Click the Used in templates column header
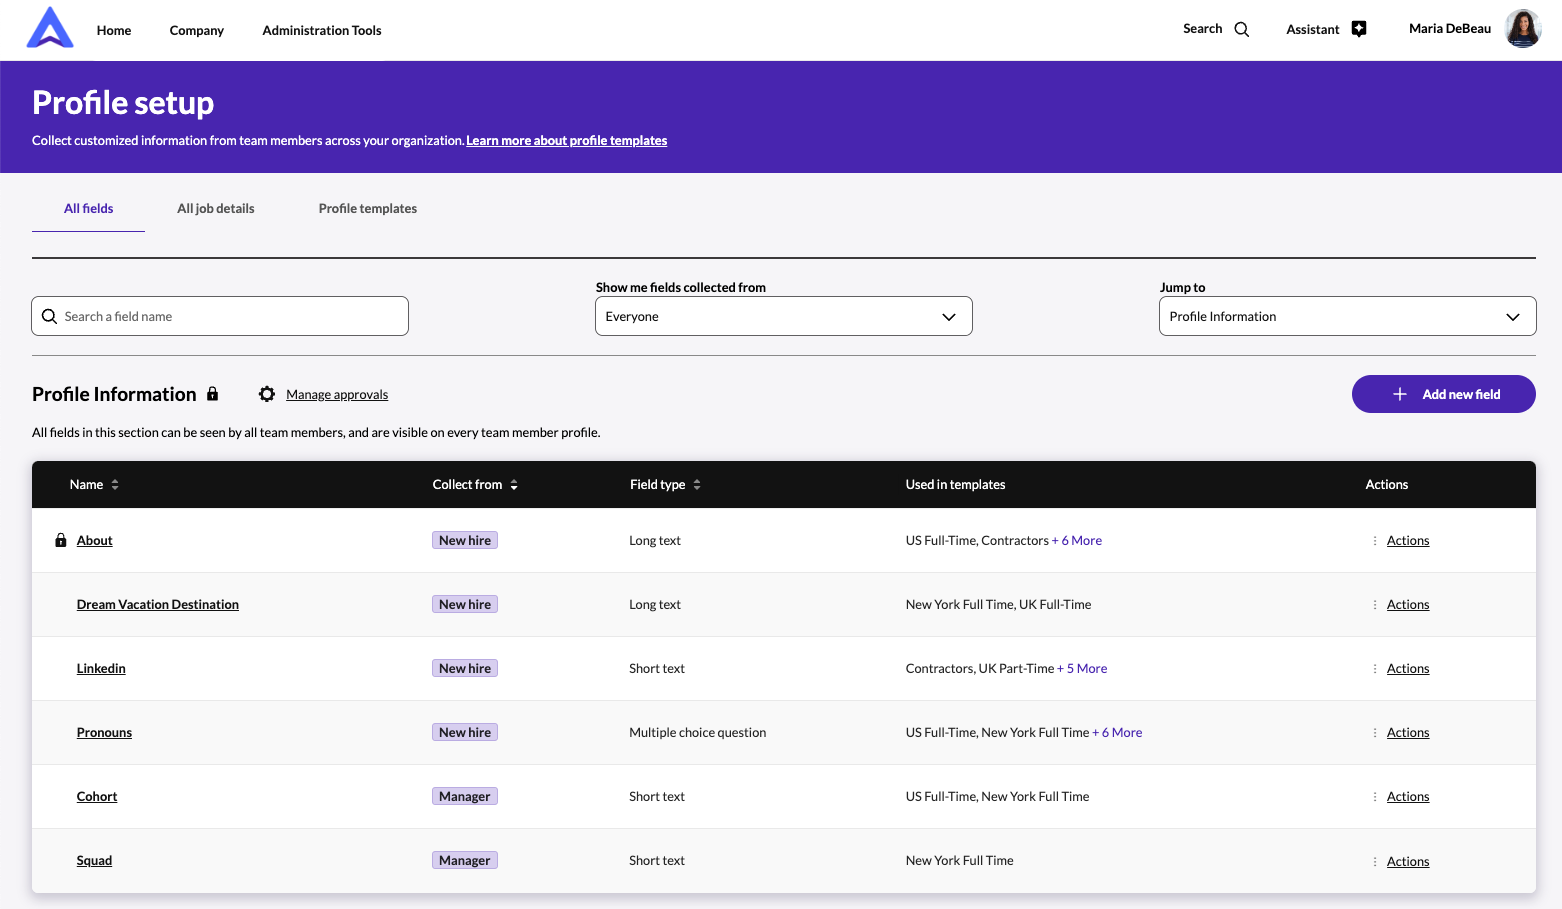The height and width of the screenshot is (909, 1562). pyautogui.click(x=956, y=484)
